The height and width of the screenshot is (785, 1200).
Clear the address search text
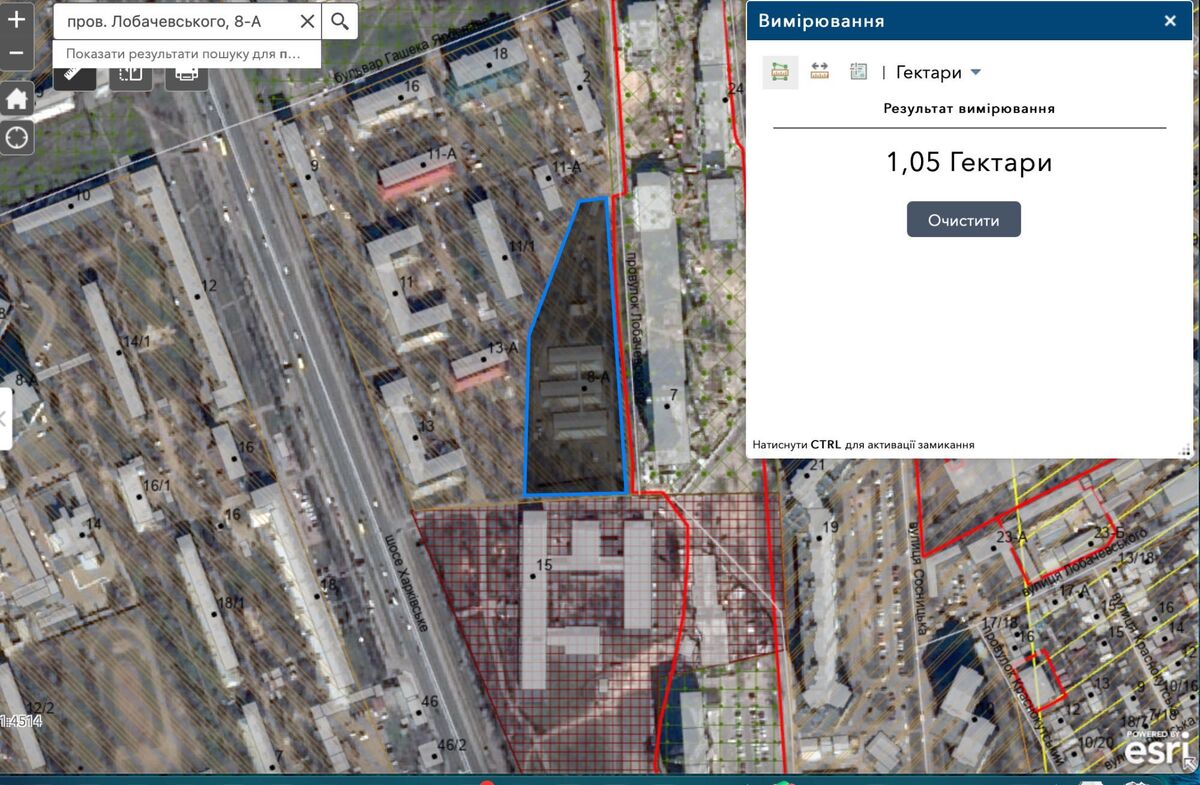(x=308, y=21)
